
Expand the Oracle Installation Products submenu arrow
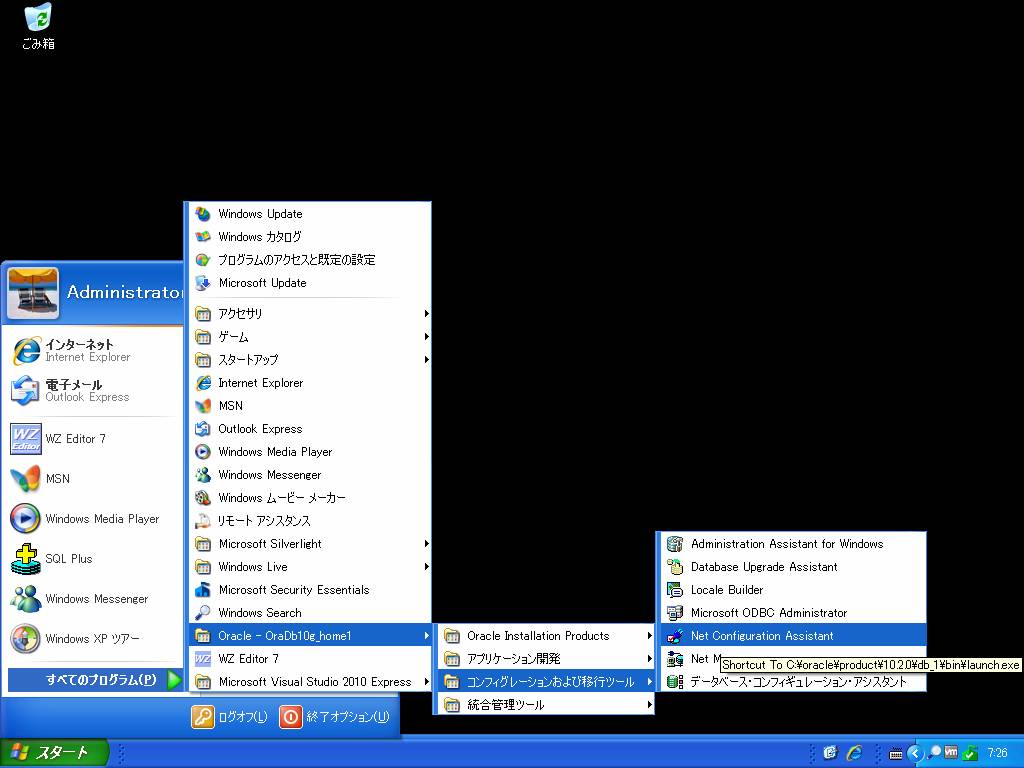(x=650, y=635)
